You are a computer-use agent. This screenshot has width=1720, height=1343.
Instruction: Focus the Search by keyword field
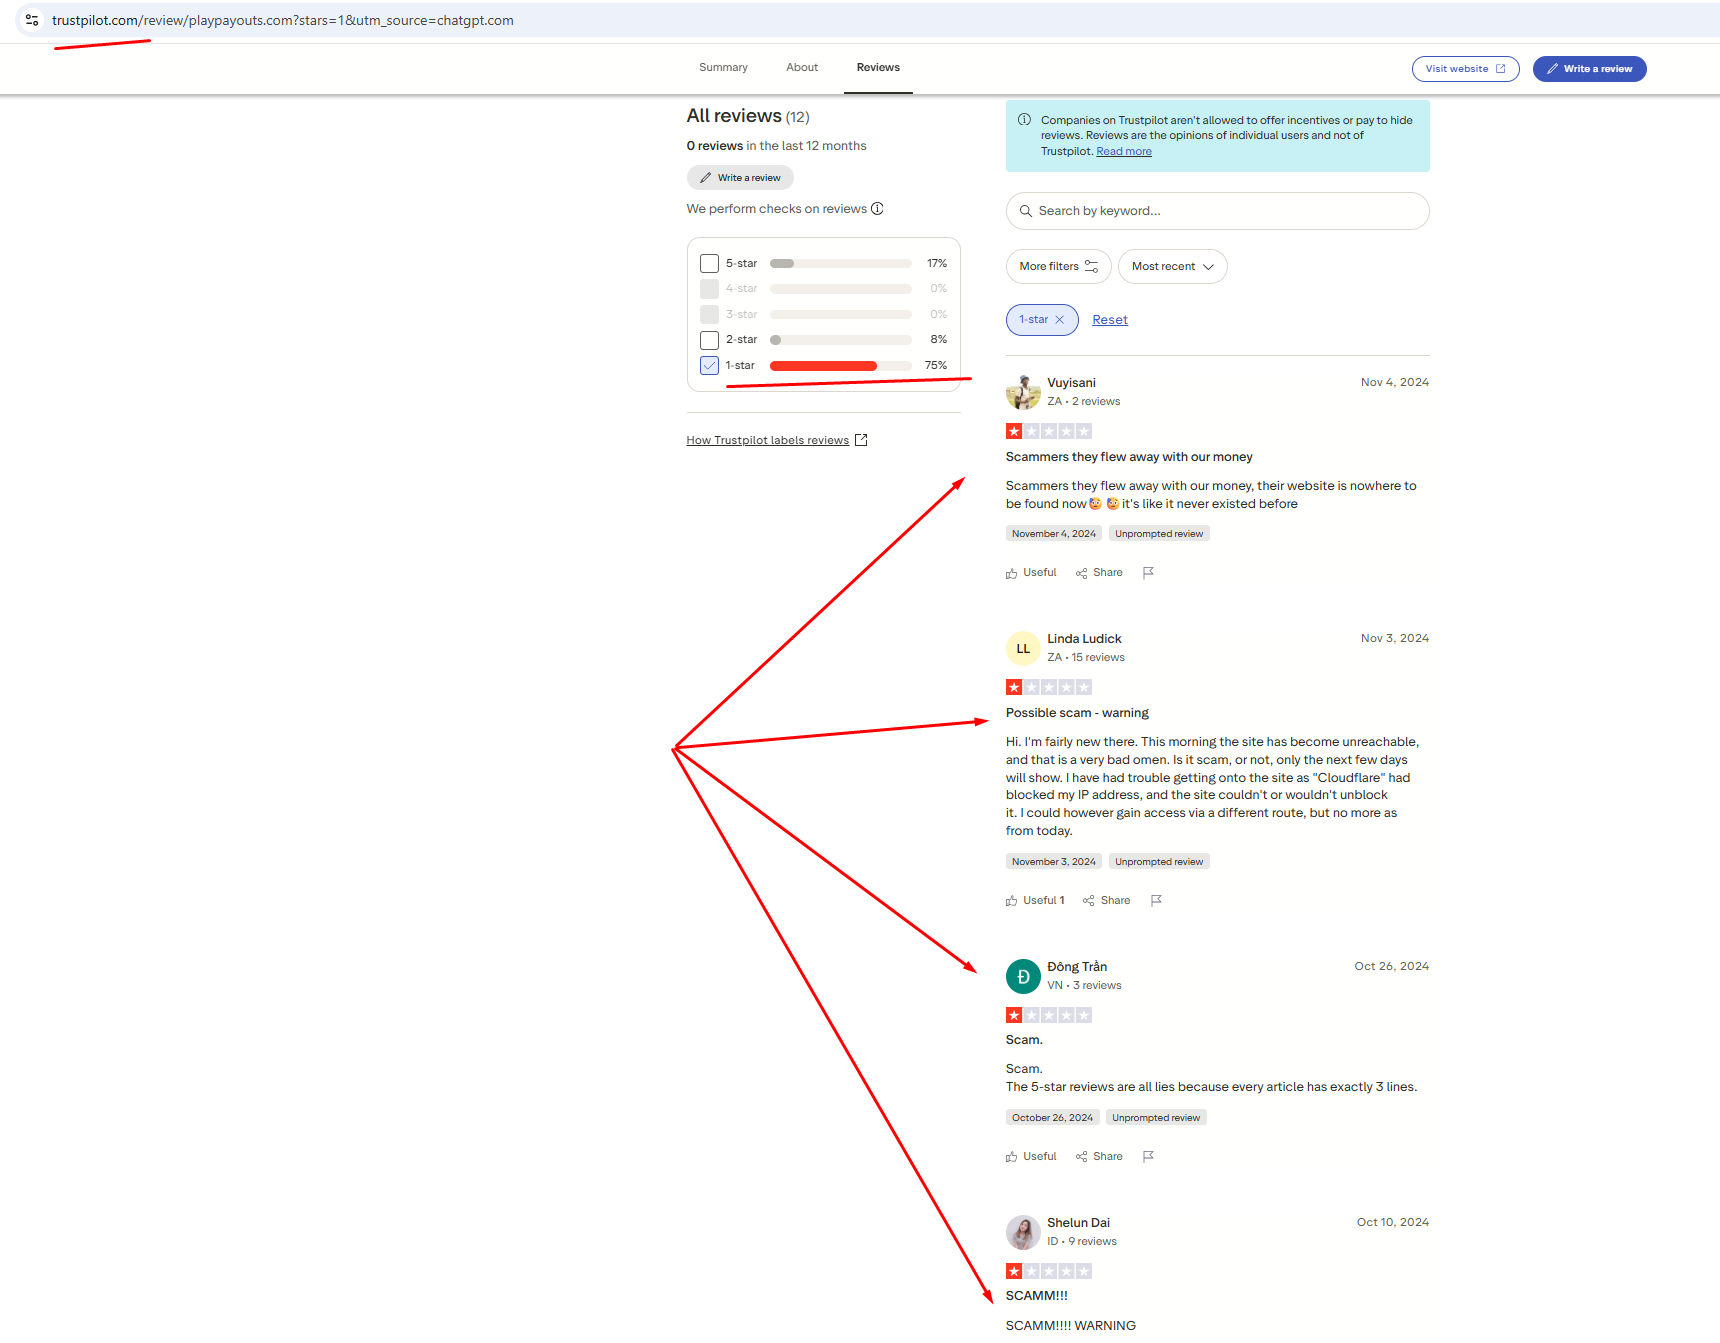point(1217,211)
